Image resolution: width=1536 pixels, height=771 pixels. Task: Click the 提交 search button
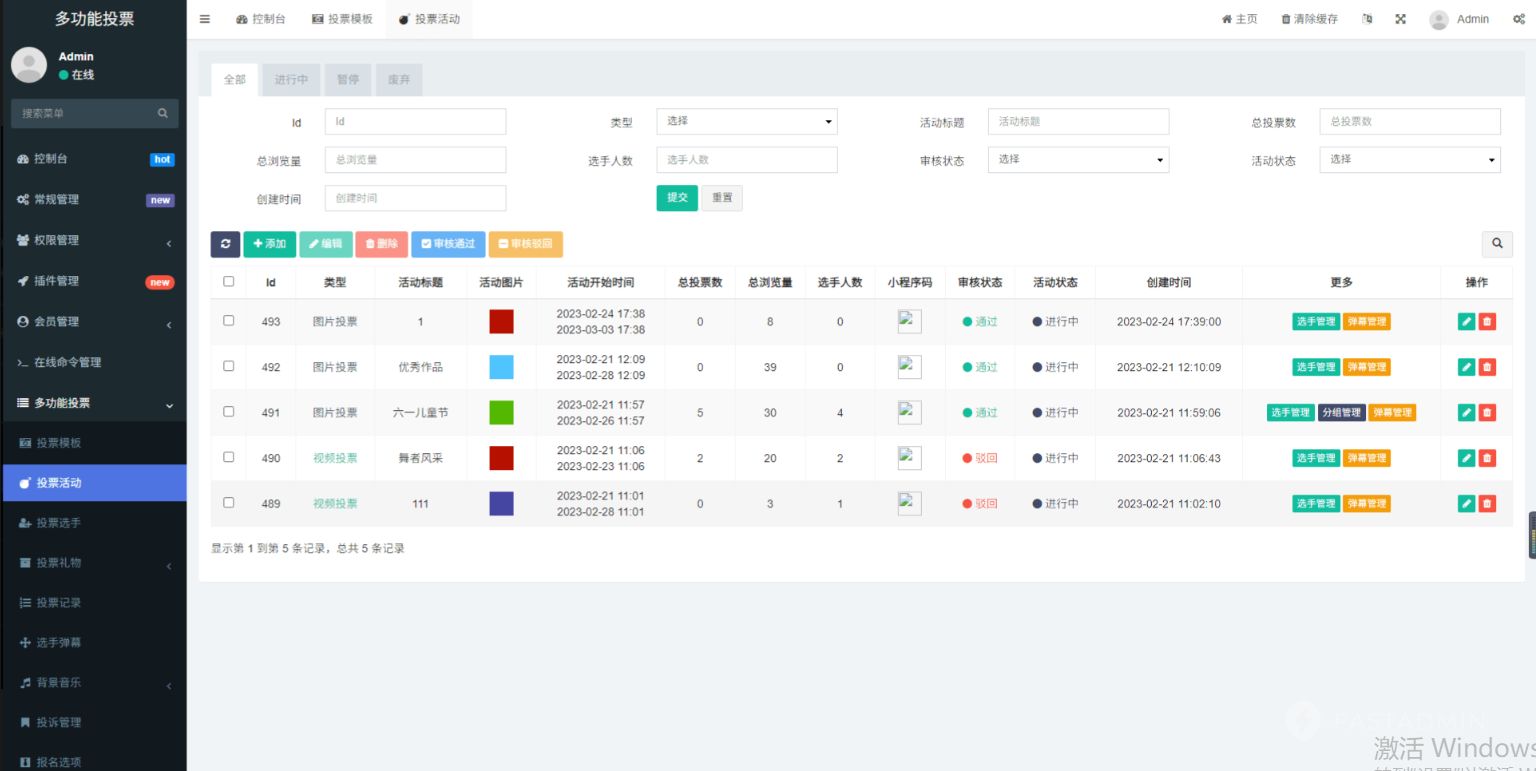point(677,198)
